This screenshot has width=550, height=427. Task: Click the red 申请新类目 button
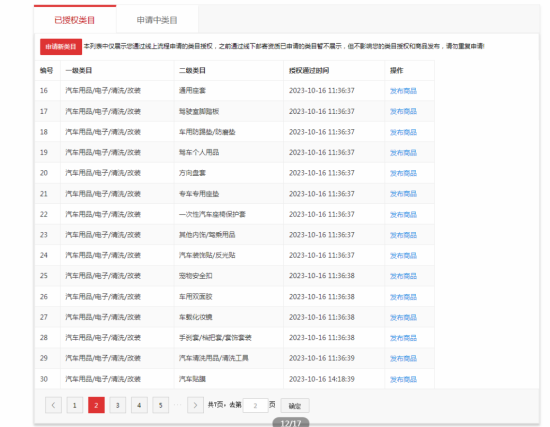pyautogui.click(x=61, y=47)
